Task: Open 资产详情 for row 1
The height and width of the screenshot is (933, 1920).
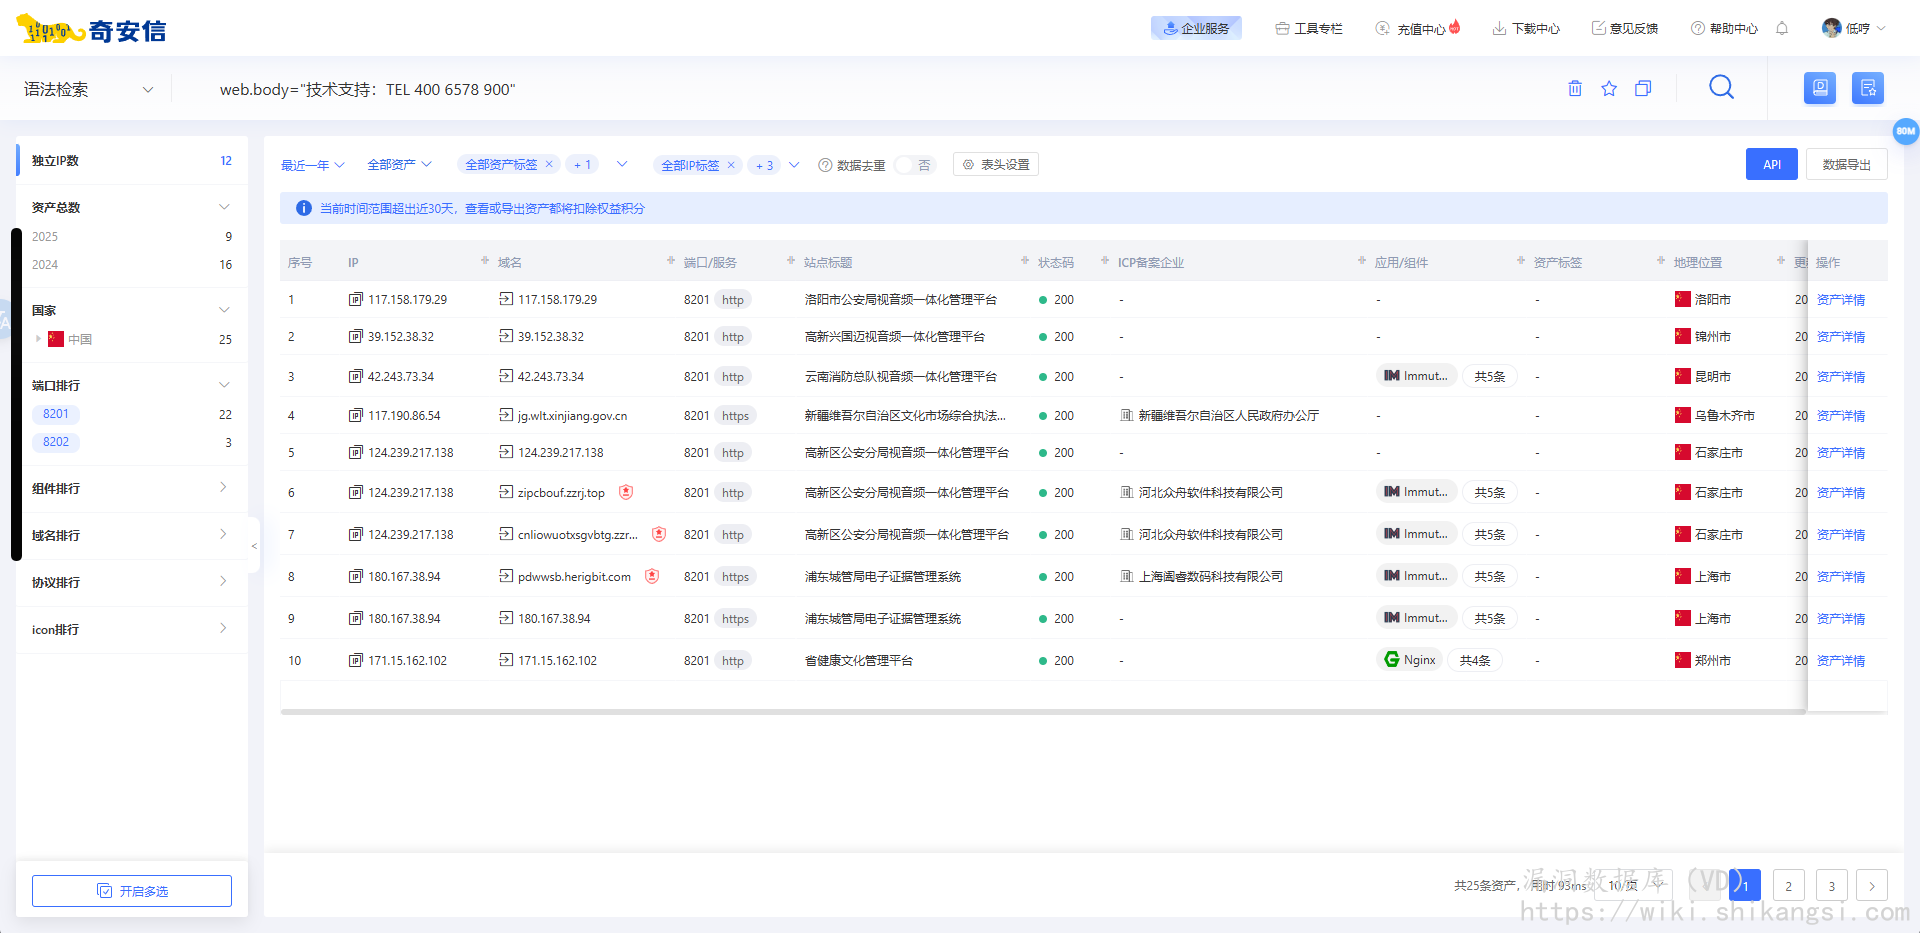Action: click(1841, 299)
